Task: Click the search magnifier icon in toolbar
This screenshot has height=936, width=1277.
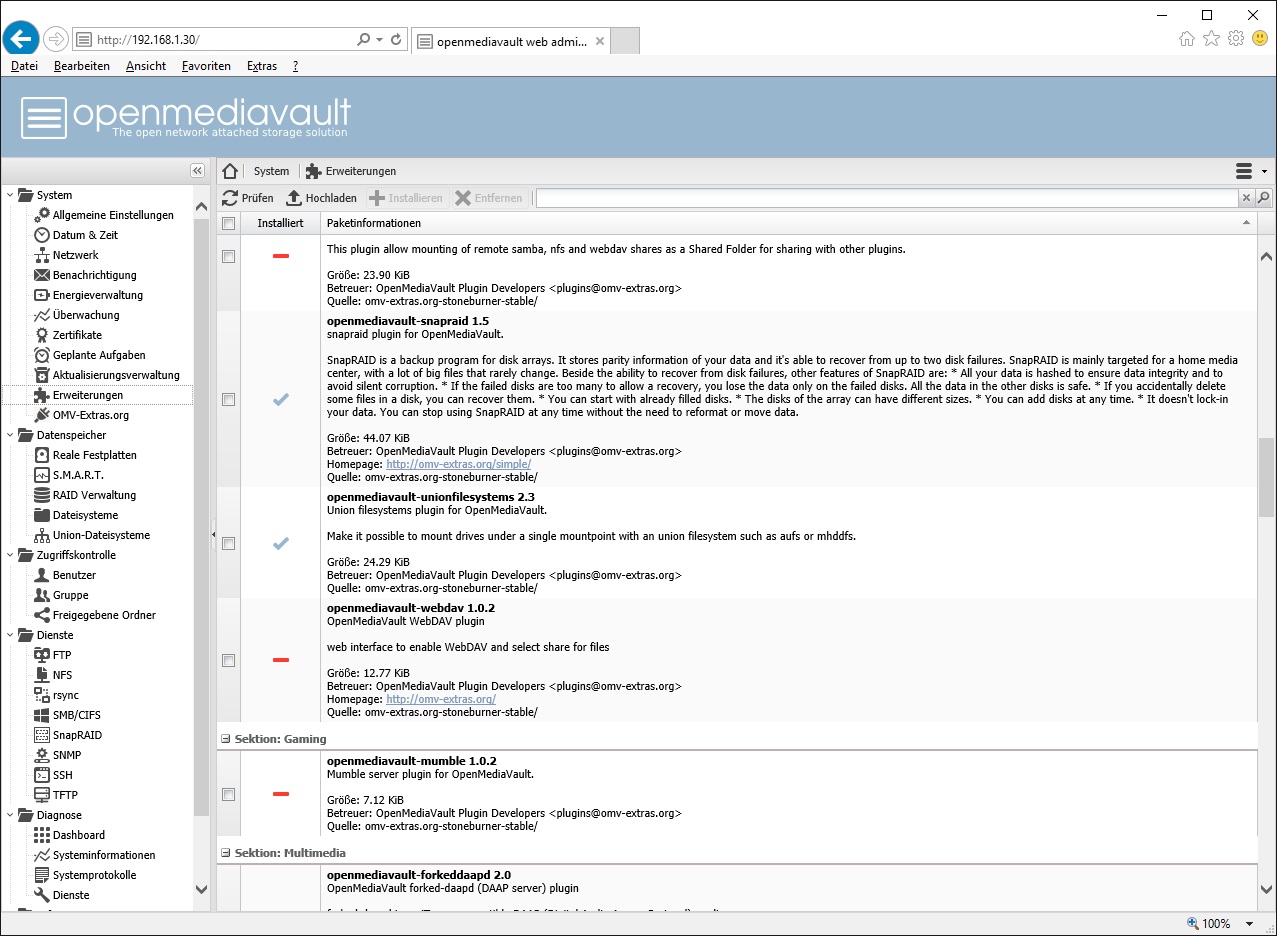Action: [1264, 198]
